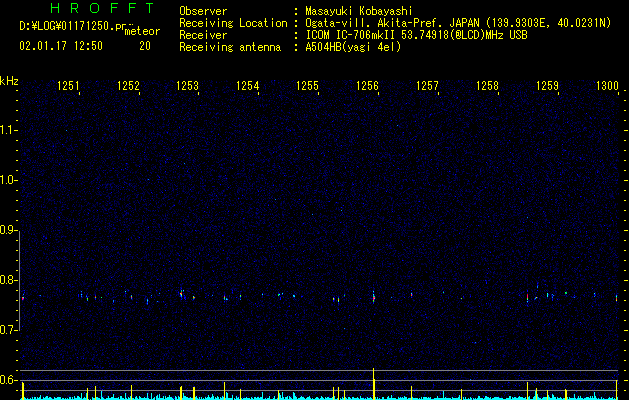This screenshot has width=629, height=400.
Task: Click the date stamp 02.01.17 12:50
Action: (x=61, y=46)
